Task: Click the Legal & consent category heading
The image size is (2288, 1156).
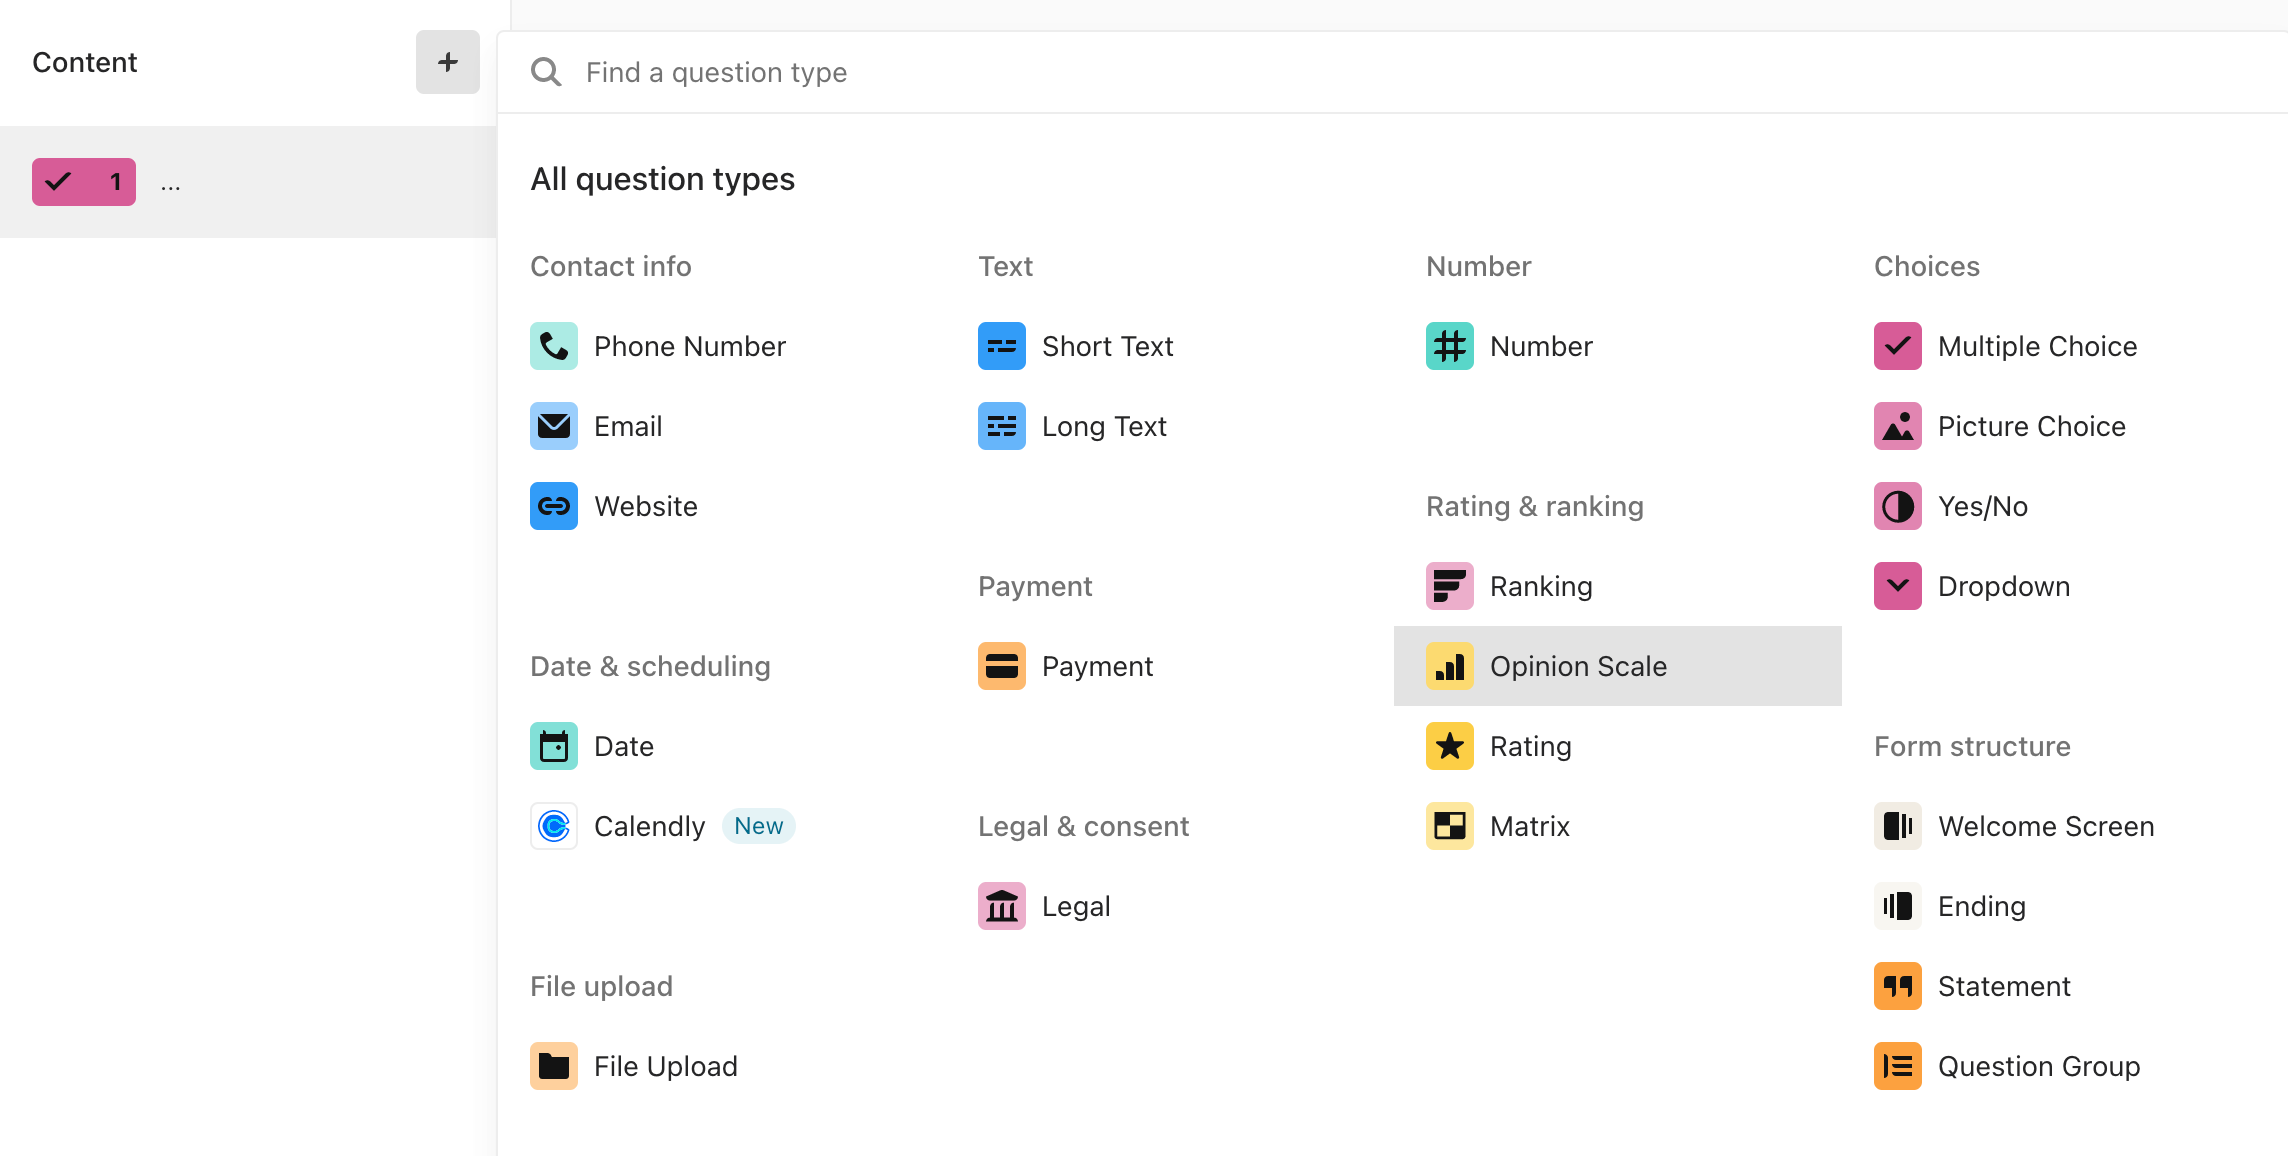Action: [1084, 826]
